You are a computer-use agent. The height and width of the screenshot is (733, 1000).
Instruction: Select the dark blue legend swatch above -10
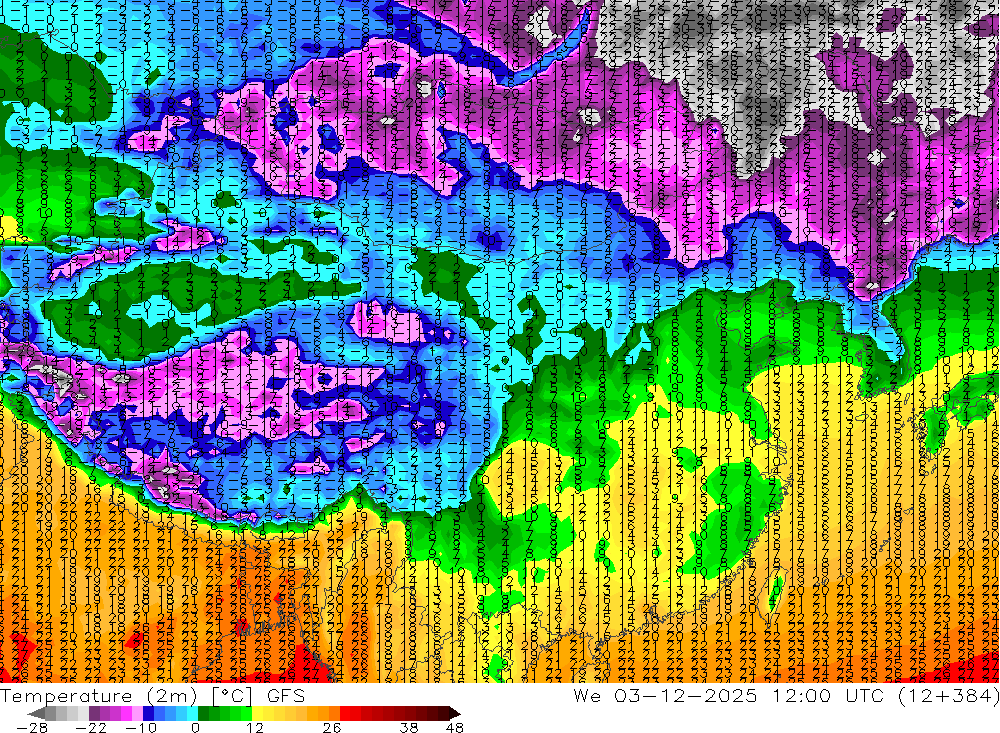click(x=148, y=713)
